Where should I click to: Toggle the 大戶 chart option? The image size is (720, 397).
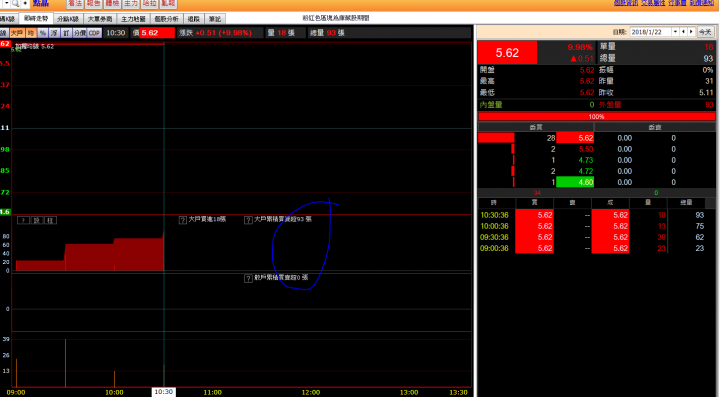17,33
